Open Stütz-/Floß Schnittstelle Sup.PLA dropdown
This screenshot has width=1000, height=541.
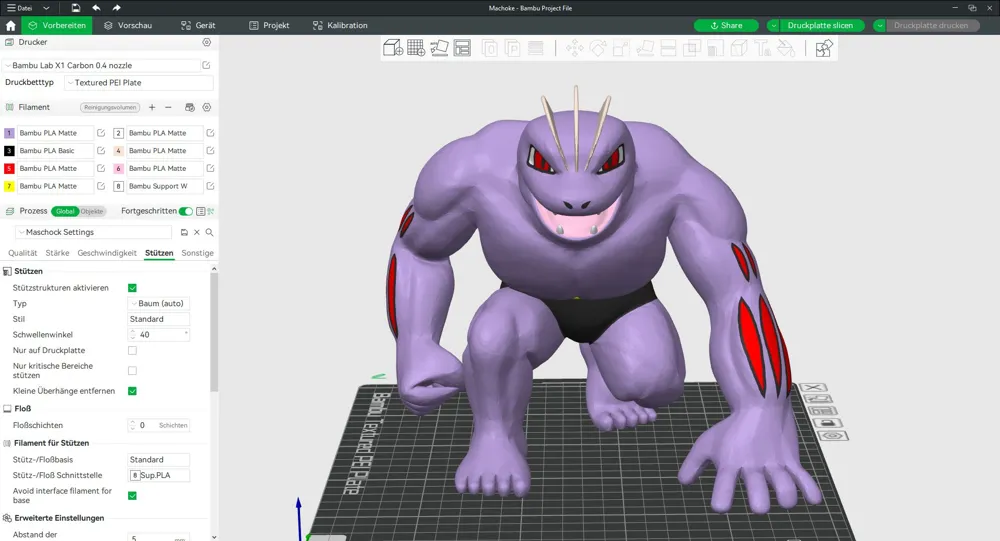(159, 475)
